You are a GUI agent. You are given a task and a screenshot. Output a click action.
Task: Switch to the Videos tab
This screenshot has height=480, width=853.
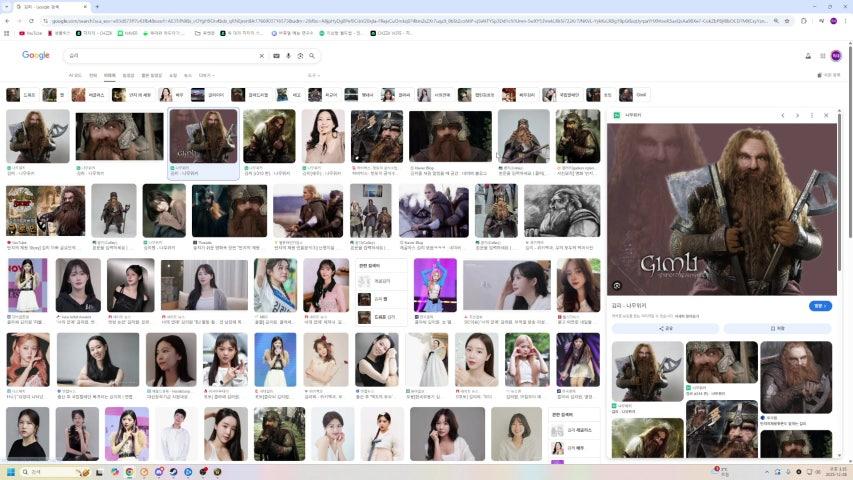click(x=128, y=75)
